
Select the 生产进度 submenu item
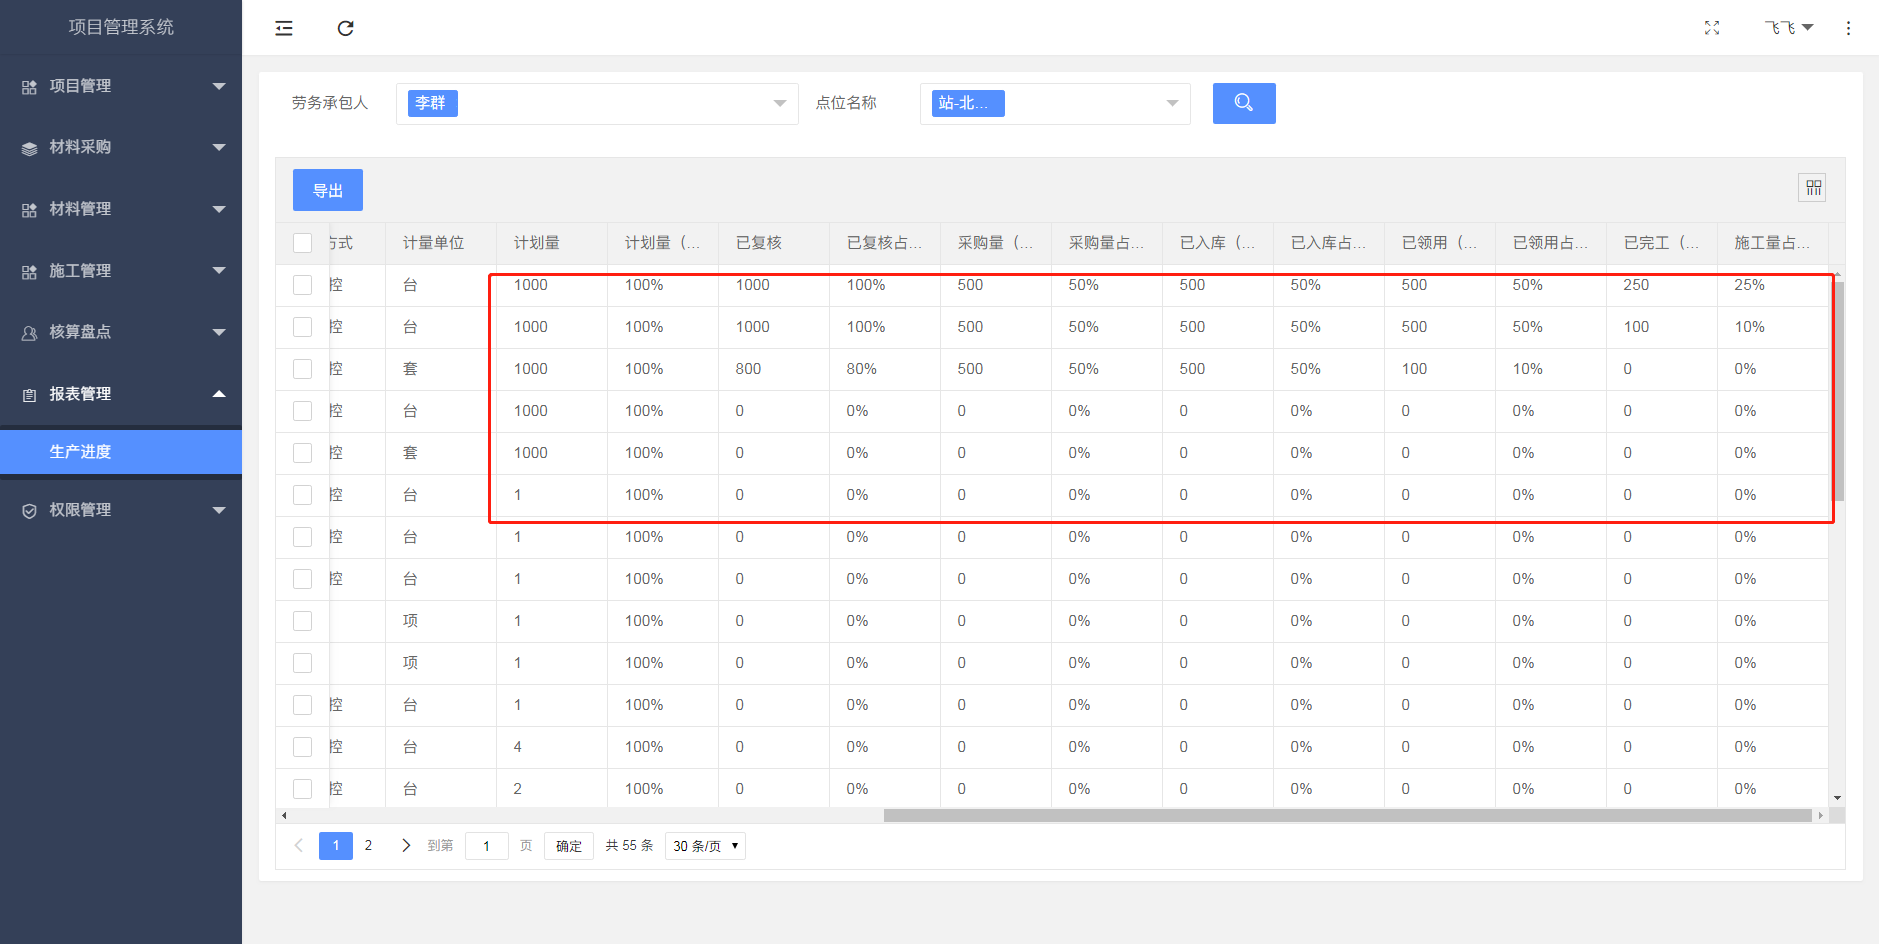click(x=121, y=452)
